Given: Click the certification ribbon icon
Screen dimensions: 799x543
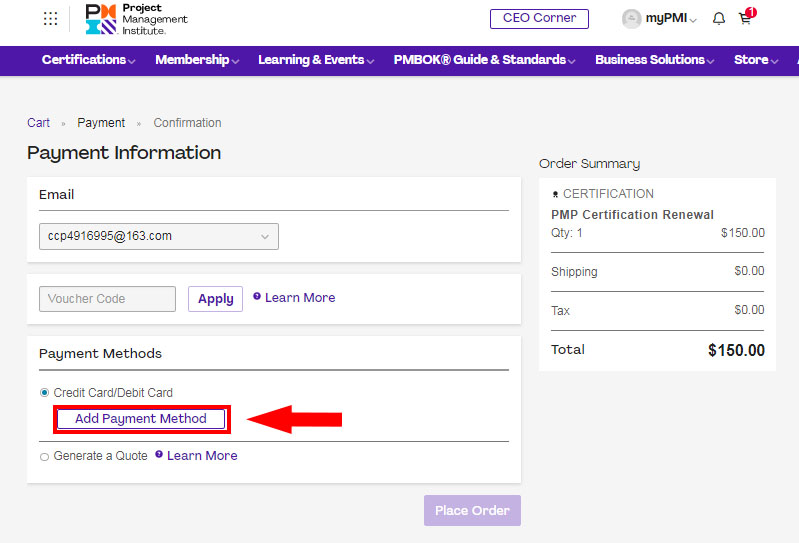Looking at the screenshot, I should point(555,194).
